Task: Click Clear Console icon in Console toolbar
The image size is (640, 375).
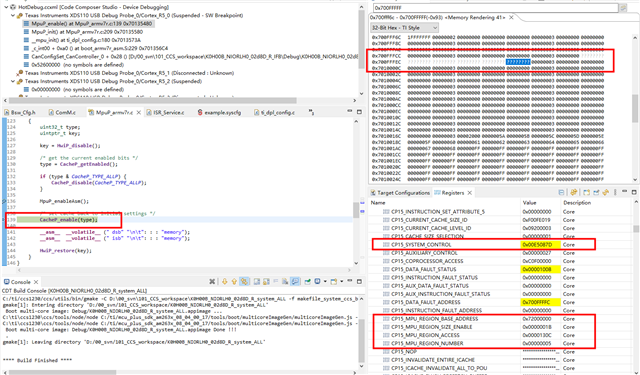Action: 285,282
